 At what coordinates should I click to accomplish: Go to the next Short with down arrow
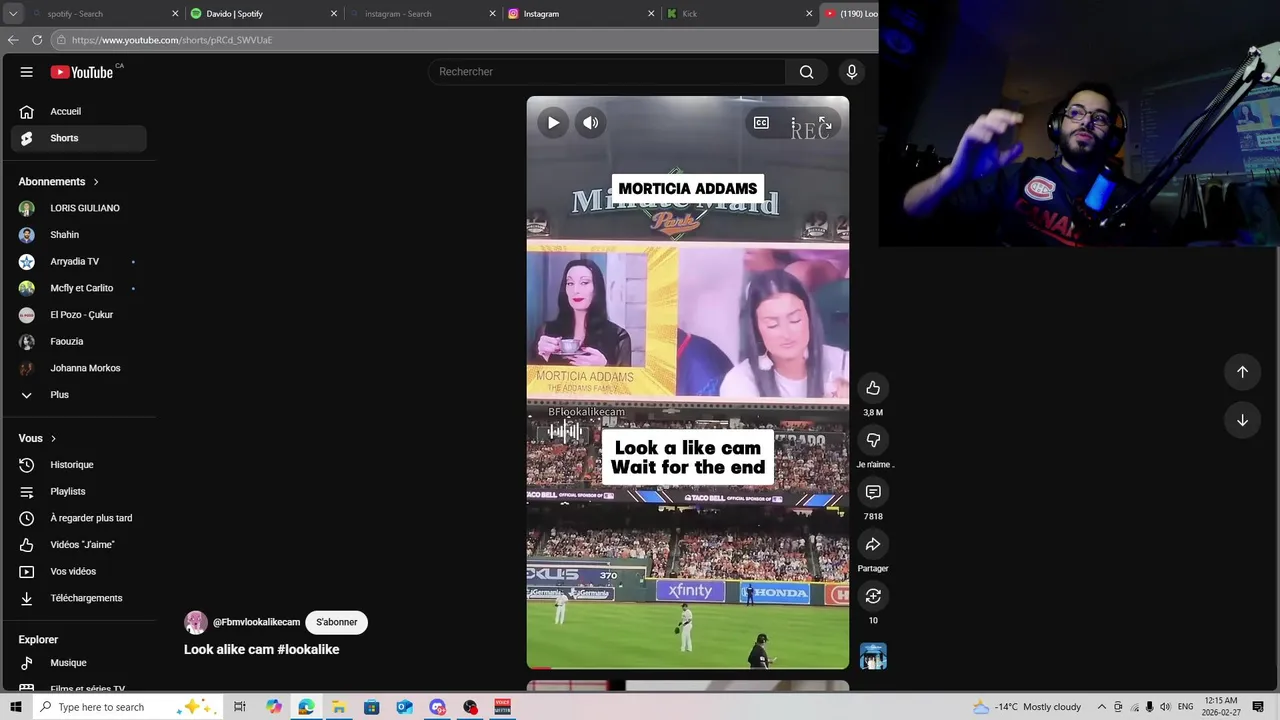pyautogui.click(x=1242, y=420)
